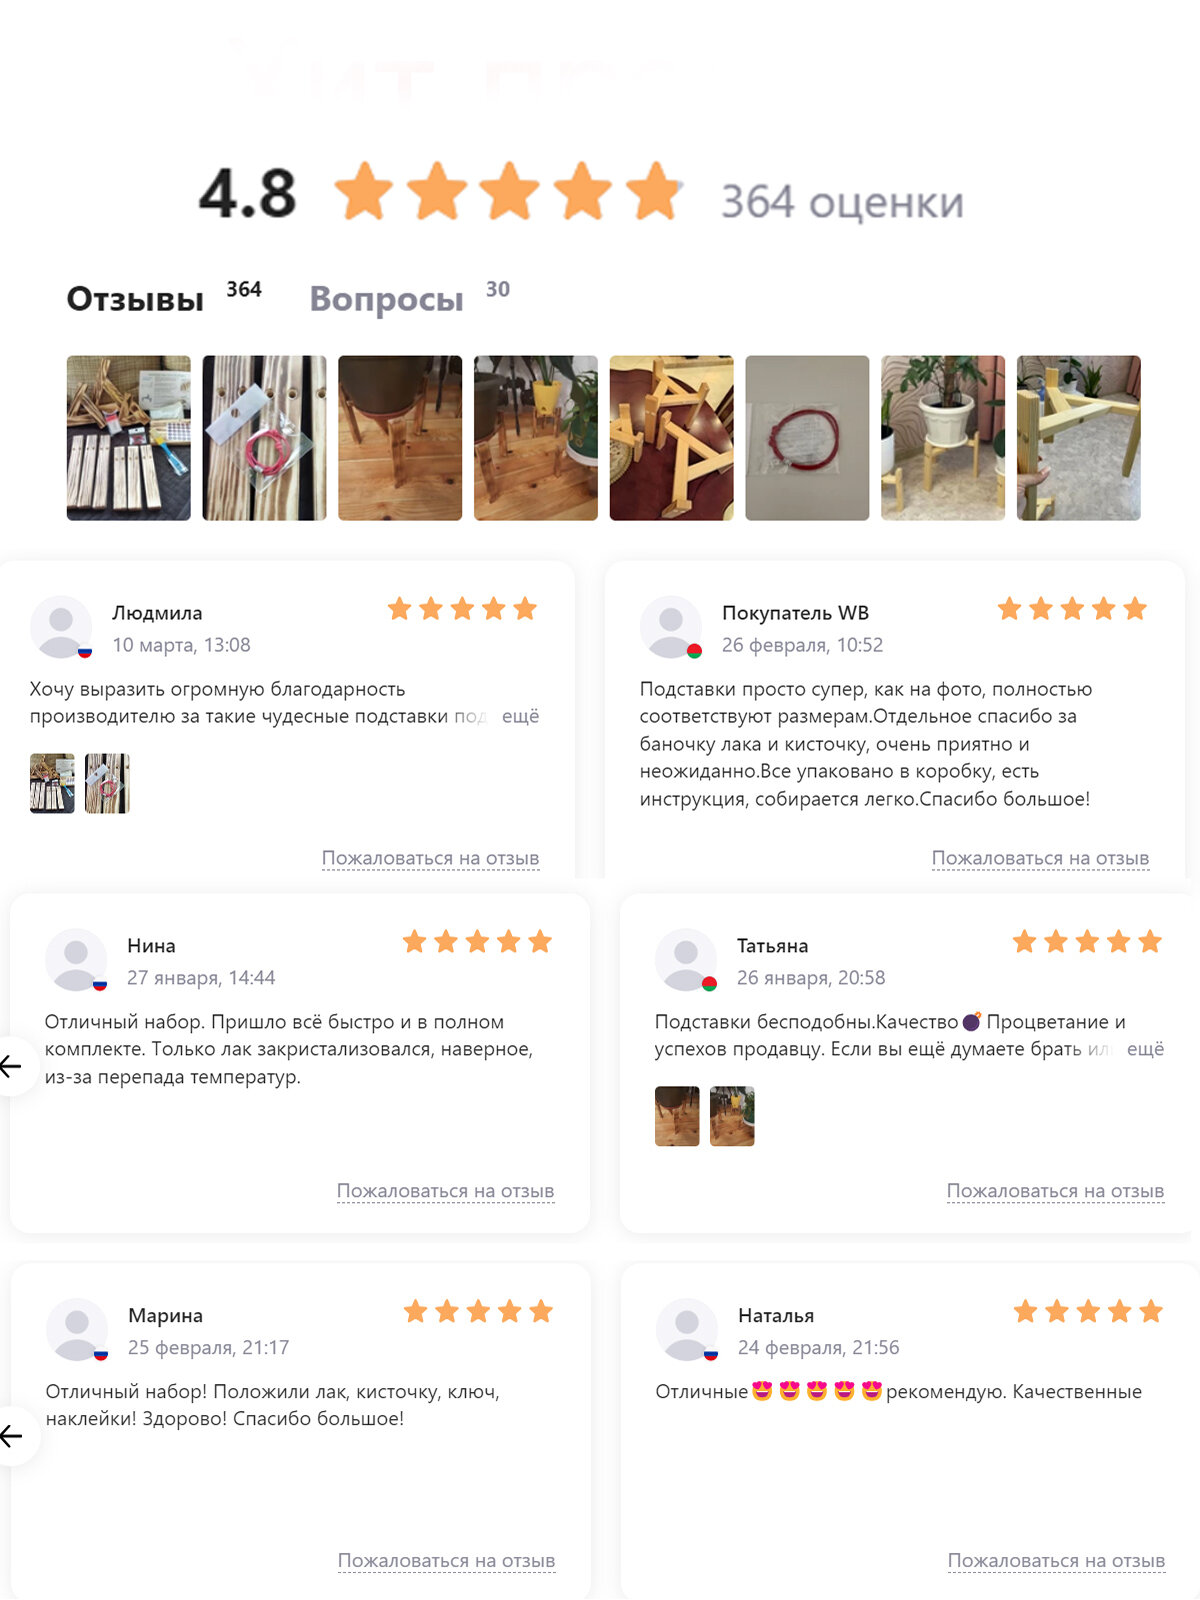The height and width of the screenshot is (1600, 1200).
Task: Click Татьяна's user avatar icon
Action: pyautogui.click(x=686, y=960)
